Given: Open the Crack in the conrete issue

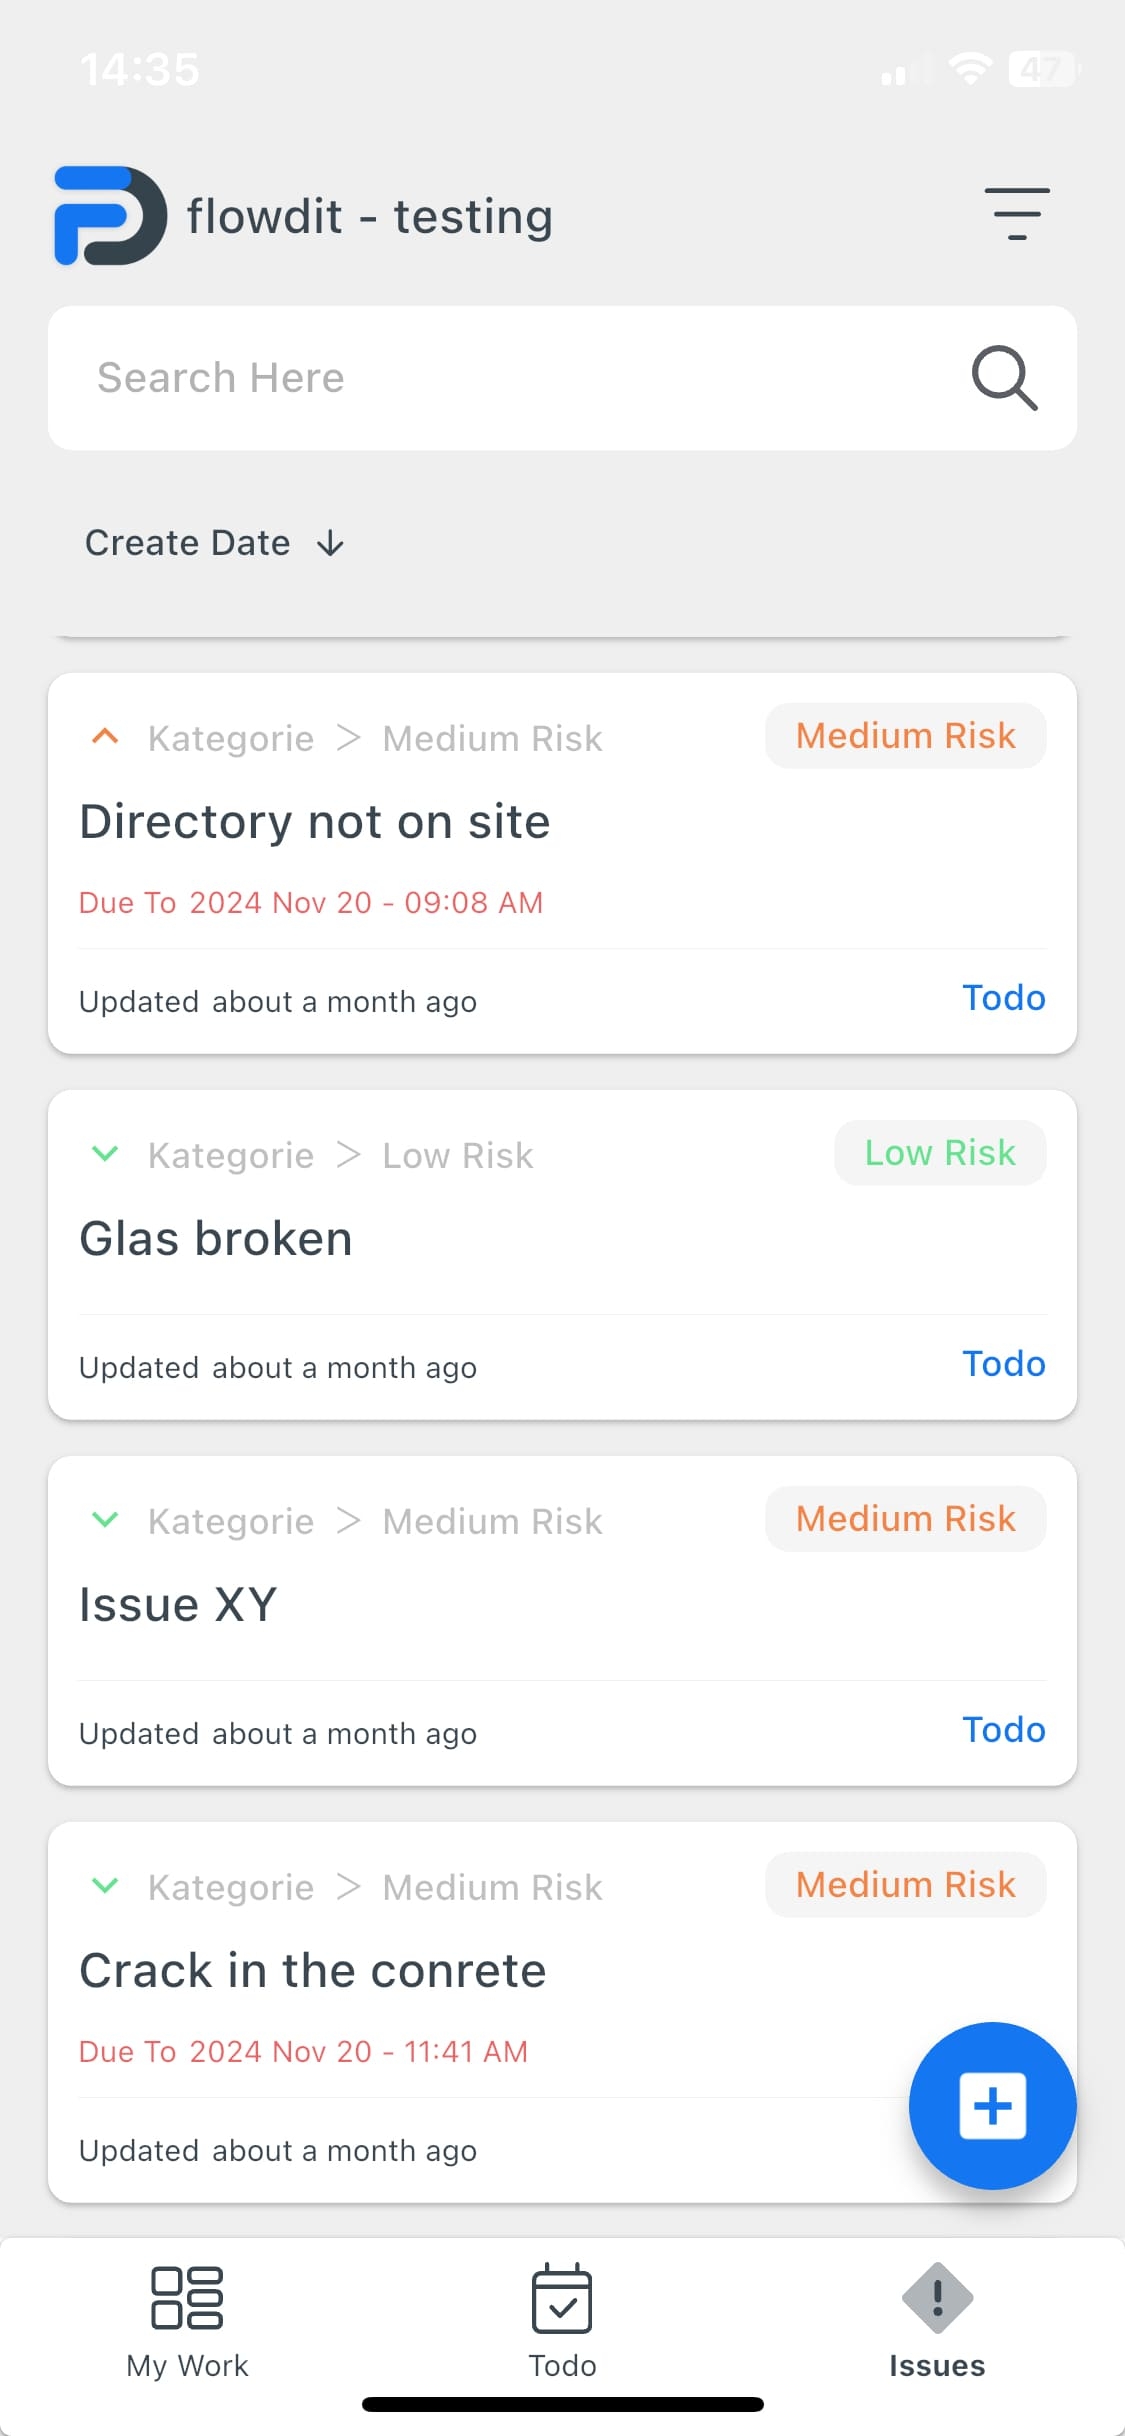Looking at the screenshot, I should 313,1971.
